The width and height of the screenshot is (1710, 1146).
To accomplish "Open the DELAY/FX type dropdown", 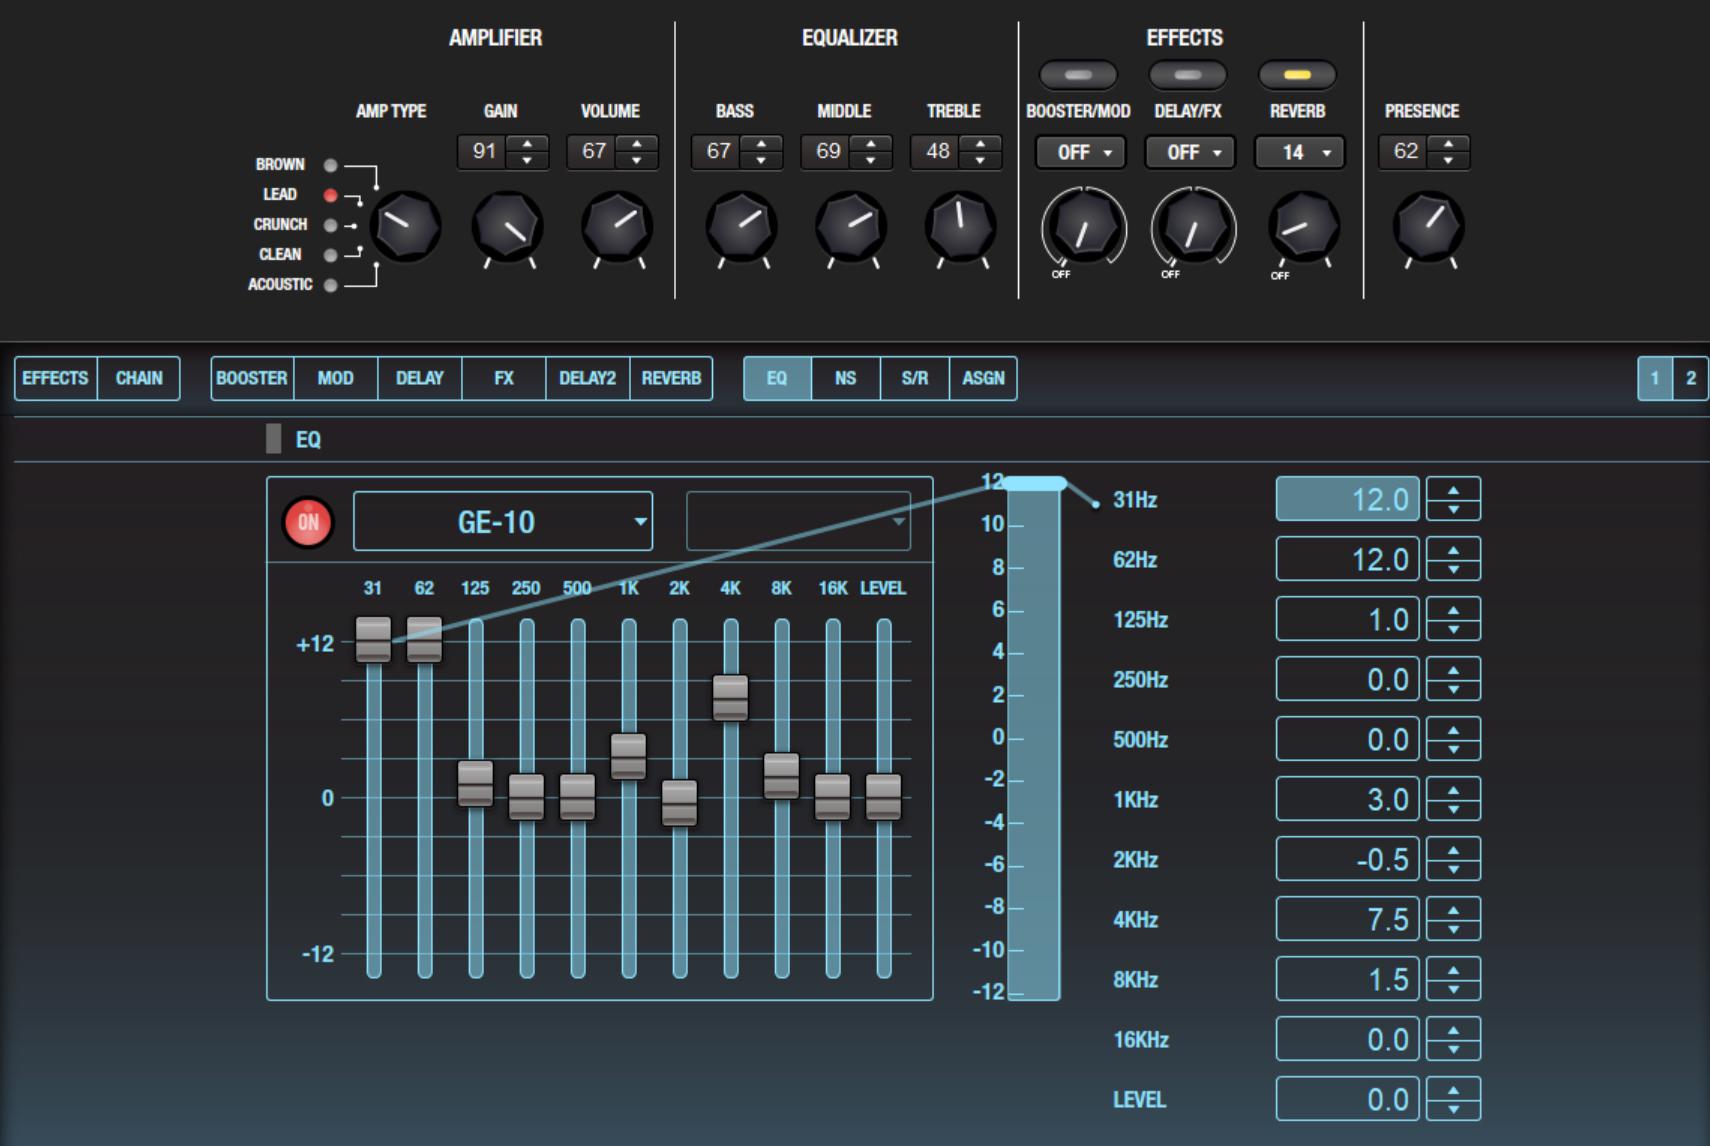I will pos(1190,152).
